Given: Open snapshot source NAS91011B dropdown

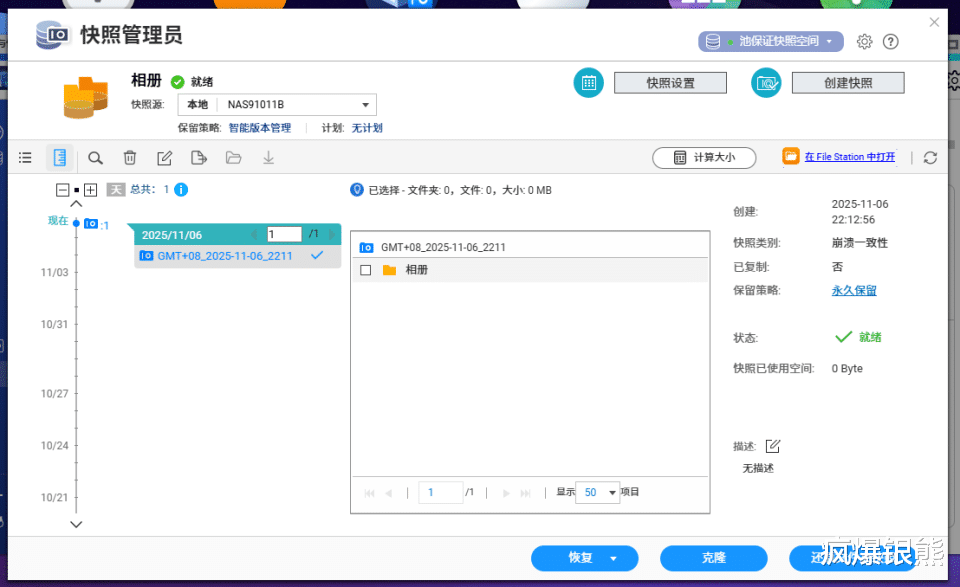Looking at the screenshot, I should coord(277,105).
